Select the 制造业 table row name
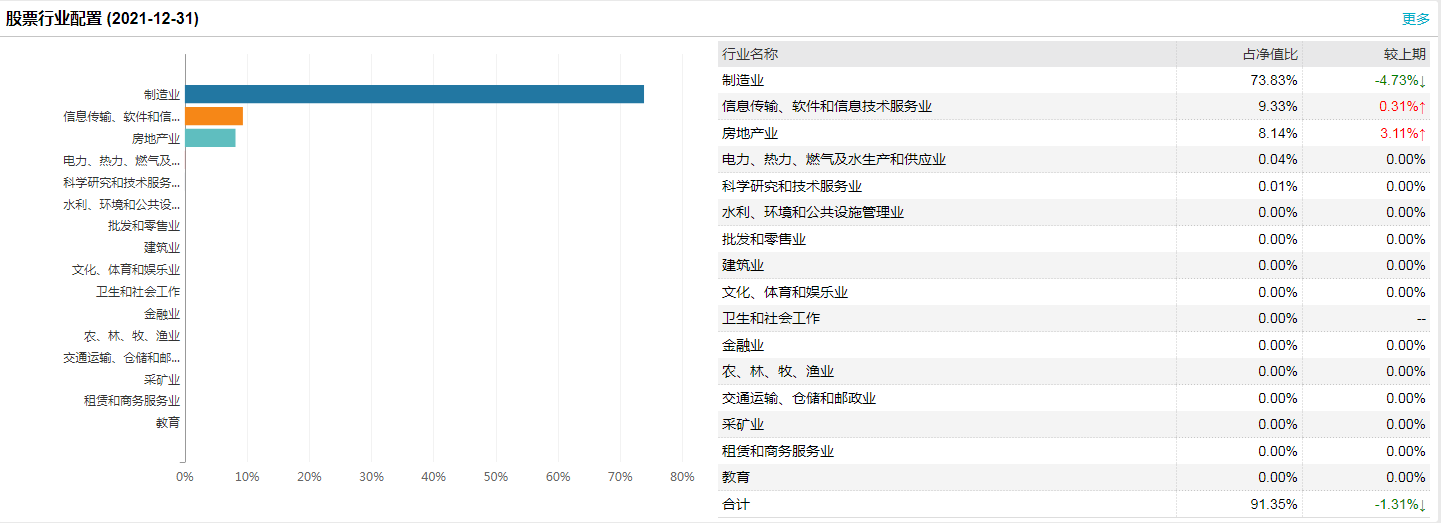The height and width of the screenshot is (523, 1441). point(743,80)
